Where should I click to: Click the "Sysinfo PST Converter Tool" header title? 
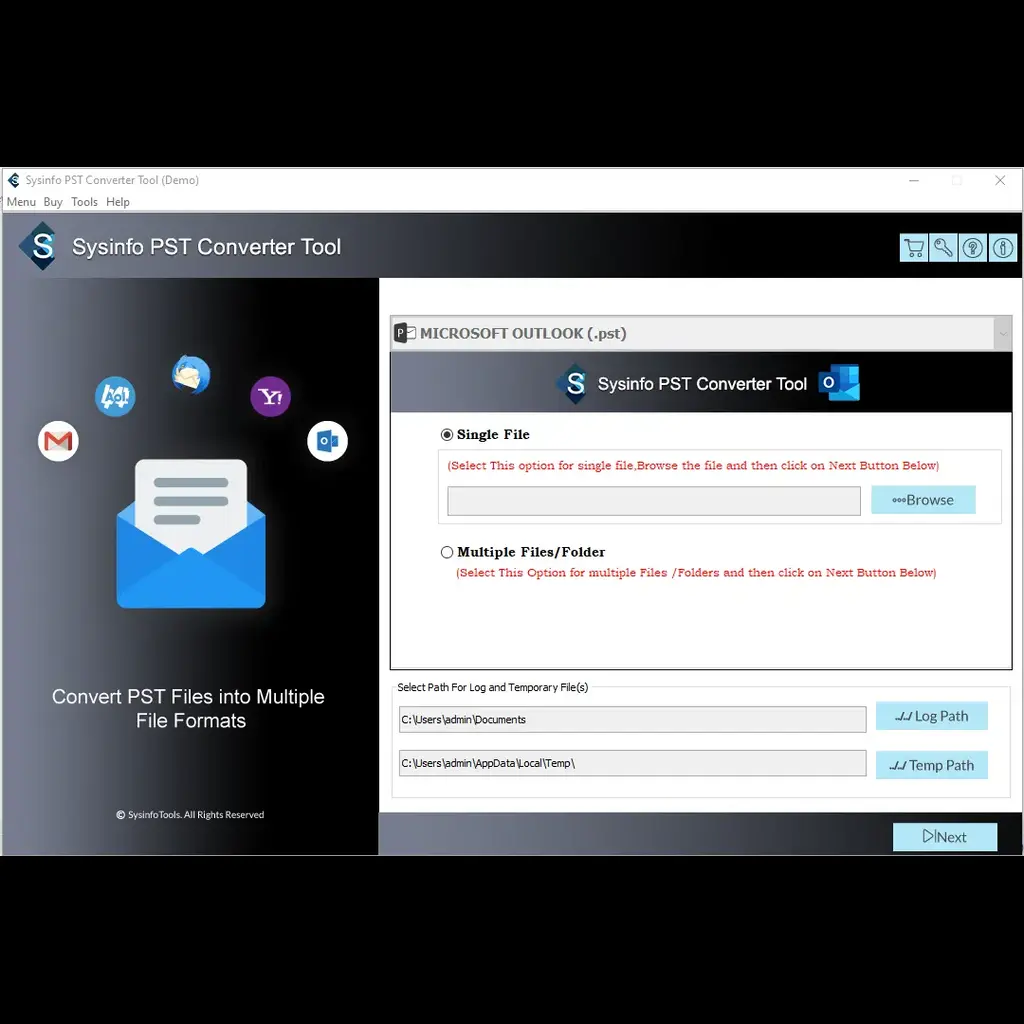tap(206, 247)
